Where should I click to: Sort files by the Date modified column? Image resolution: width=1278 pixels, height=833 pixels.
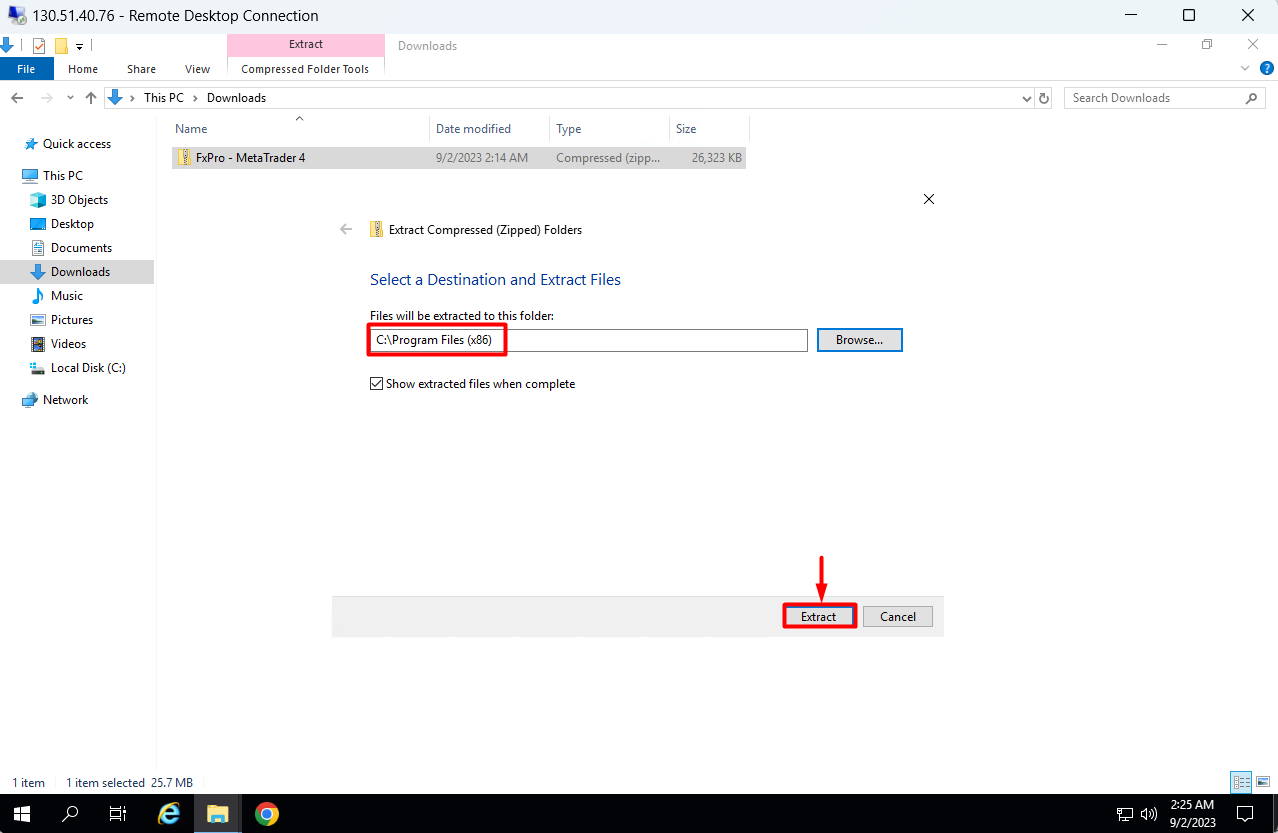[473, 128]
